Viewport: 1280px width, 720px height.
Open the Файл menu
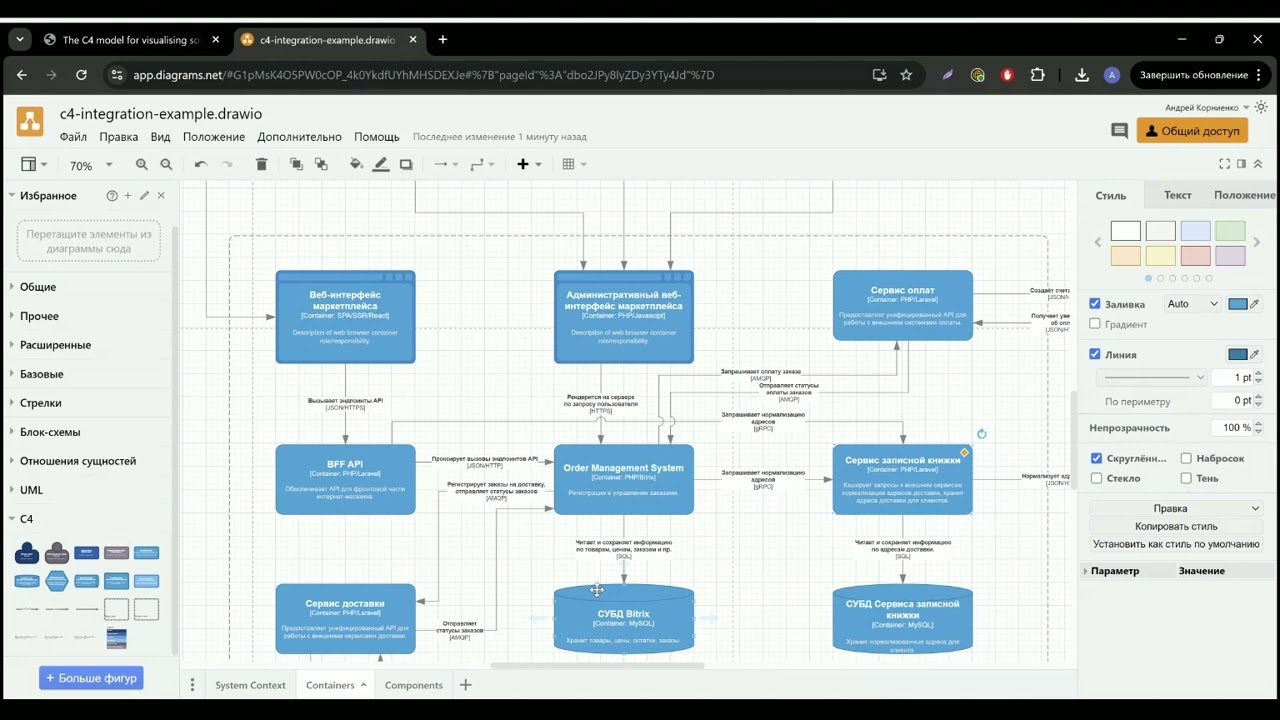pos(73,137)
